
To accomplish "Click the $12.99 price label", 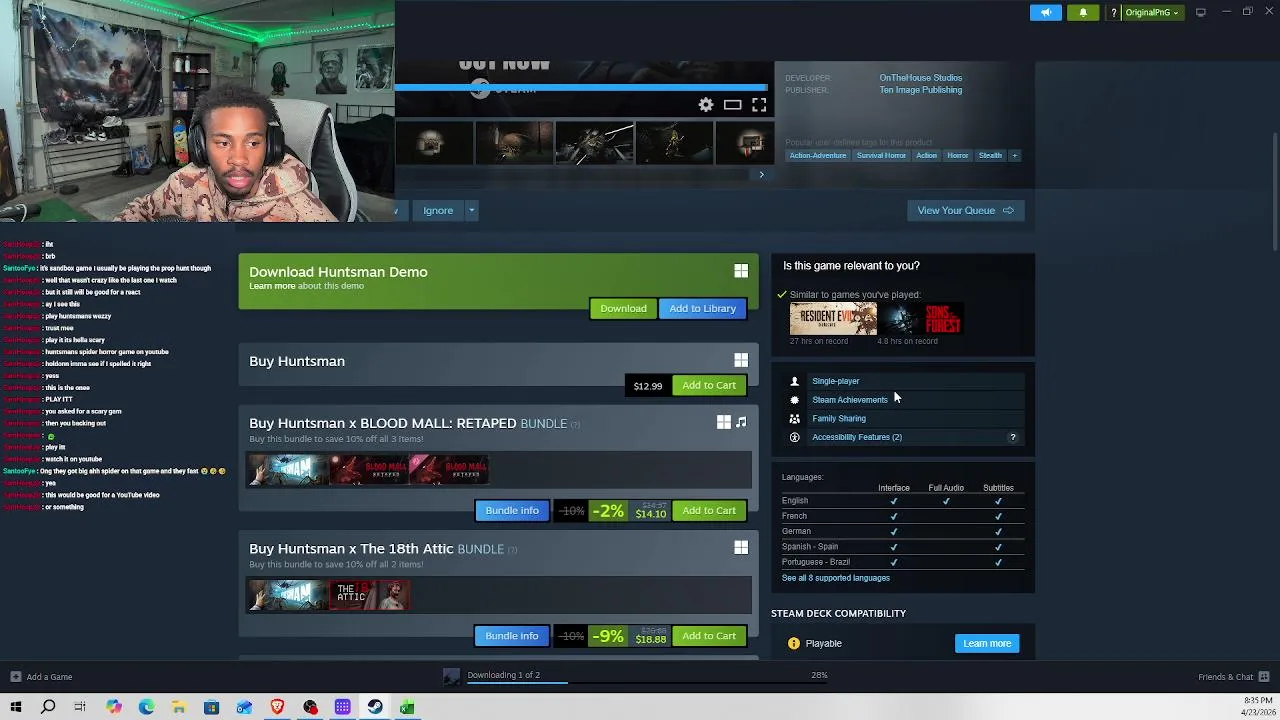I will [x=648, y=386].
